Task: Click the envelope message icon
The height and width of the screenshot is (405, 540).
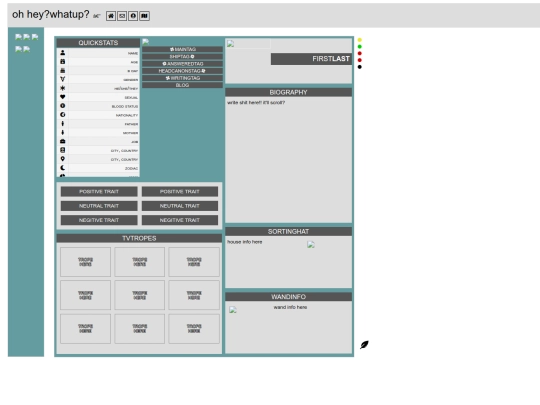Action: (122, 16)
